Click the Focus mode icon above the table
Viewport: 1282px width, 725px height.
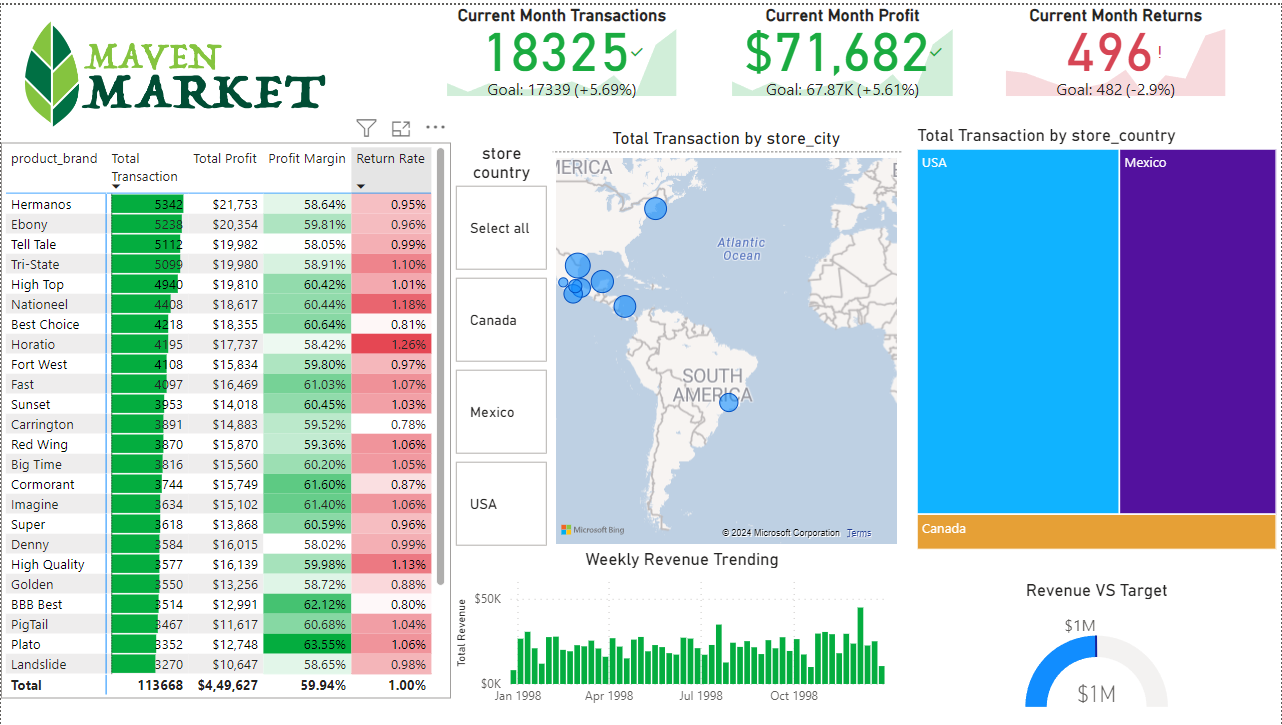point(401,128)
